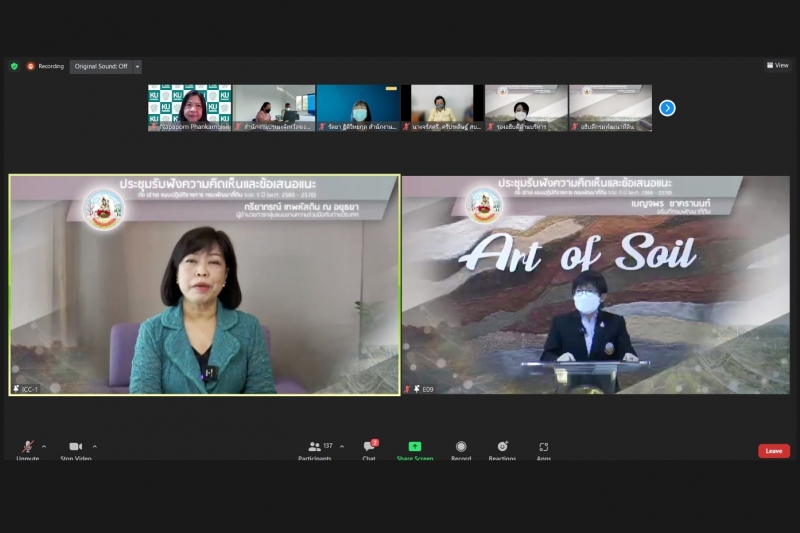Open the Apps panel

(543, 448)
